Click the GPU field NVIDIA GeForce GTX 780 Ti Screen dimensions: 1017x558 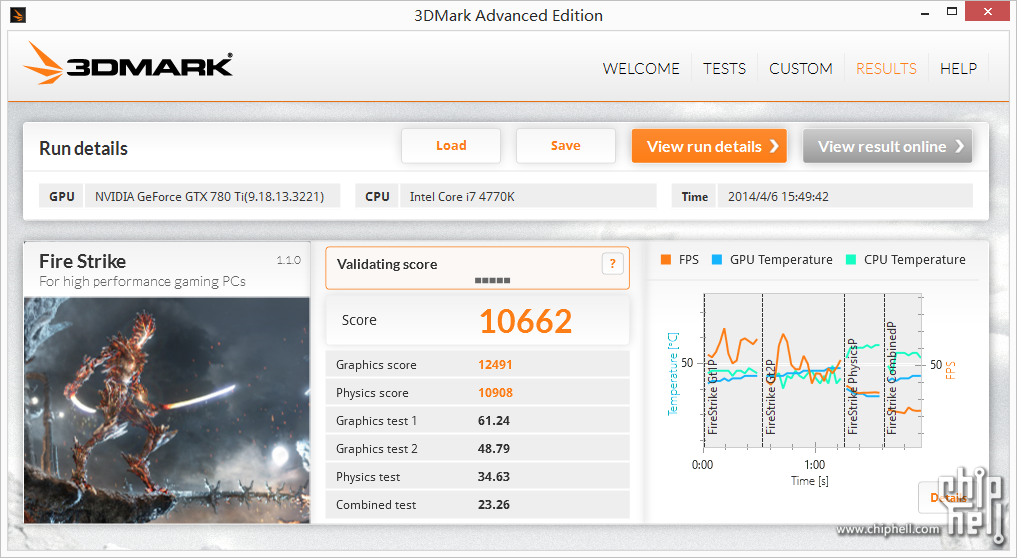[x=212, y=196]
